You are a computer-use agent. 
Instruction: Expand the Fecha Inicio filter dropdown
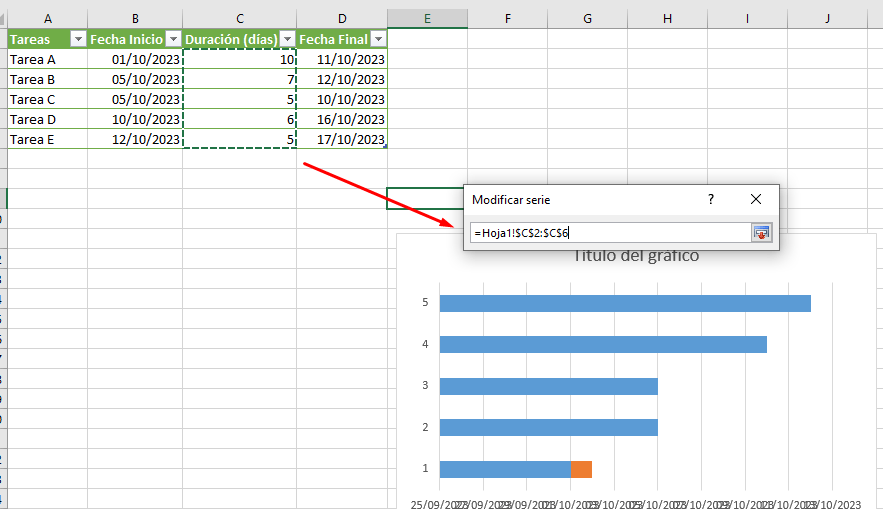coord(173,39)
